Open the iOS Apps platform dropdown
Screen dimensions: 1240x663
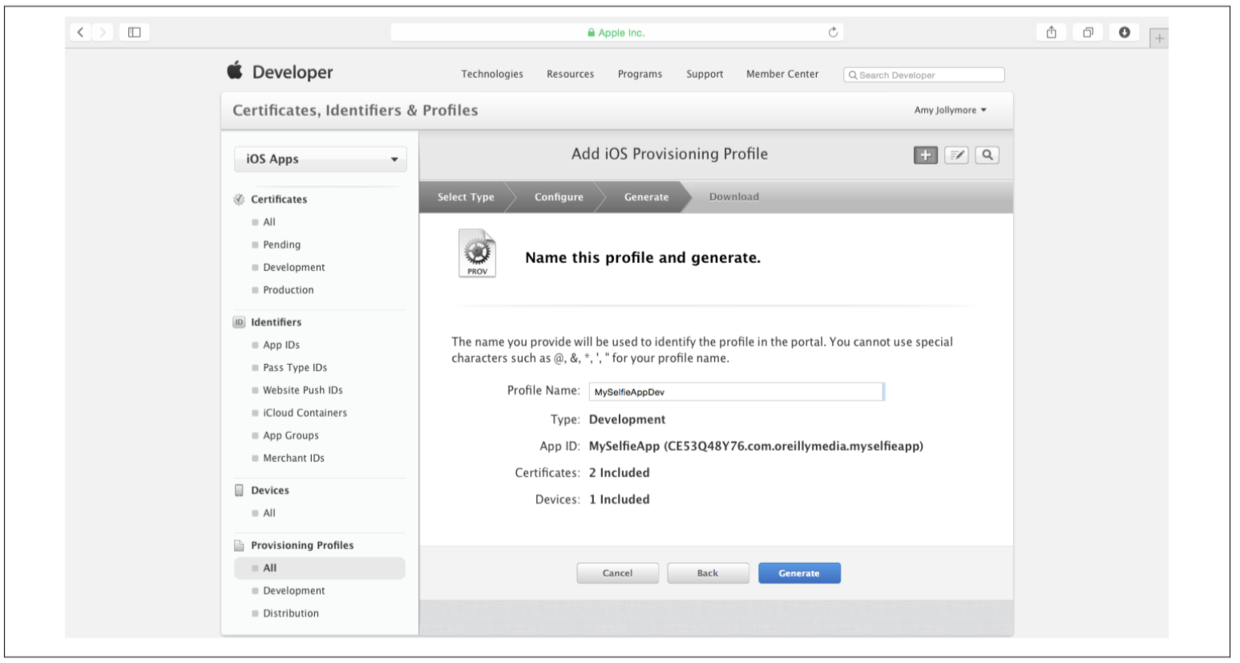[x=320, y=159]
